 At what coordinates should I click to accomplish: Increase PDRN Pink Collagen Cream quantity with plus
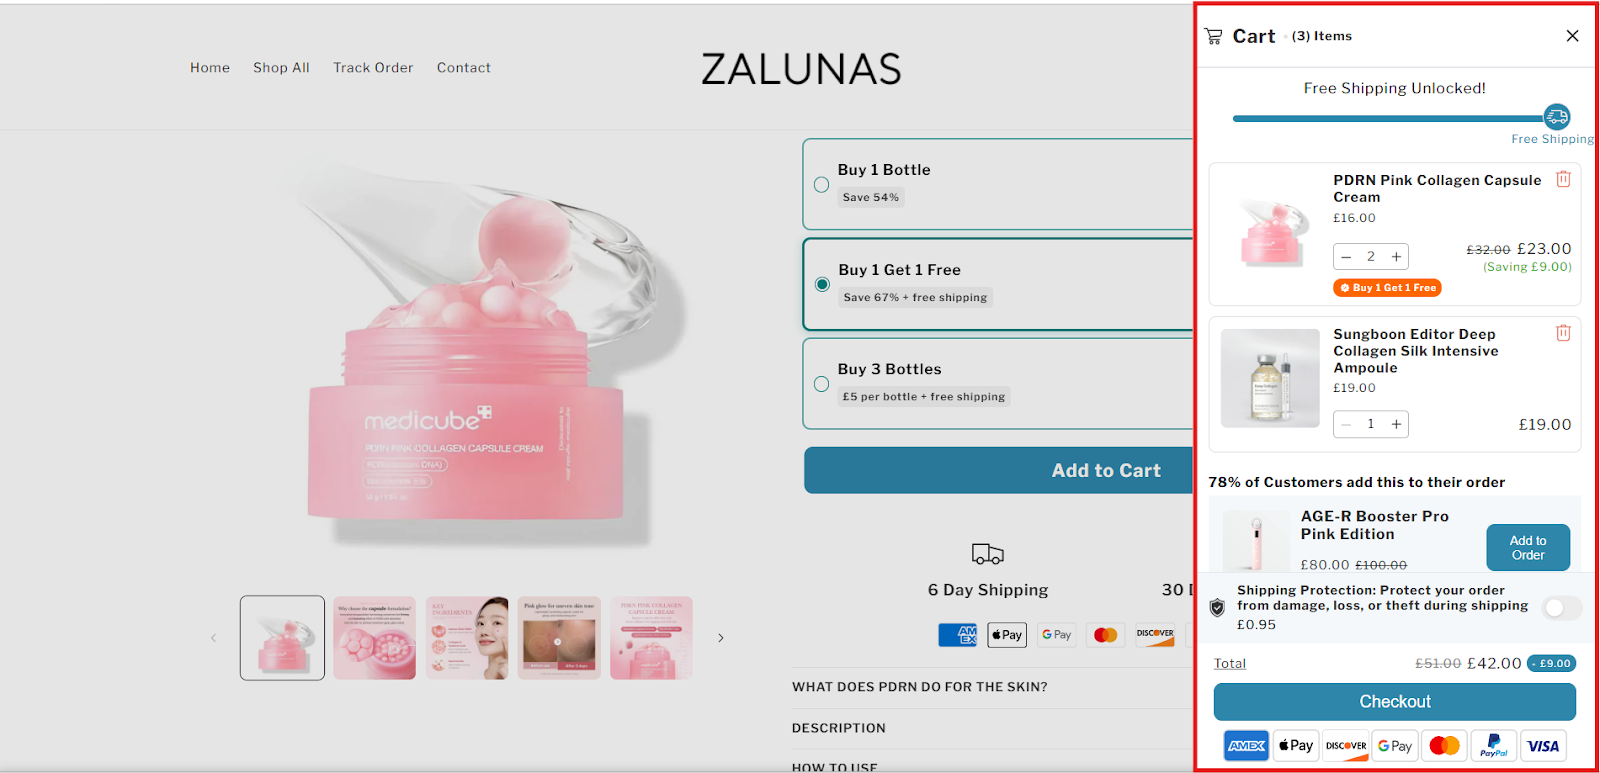(1396, 257)
